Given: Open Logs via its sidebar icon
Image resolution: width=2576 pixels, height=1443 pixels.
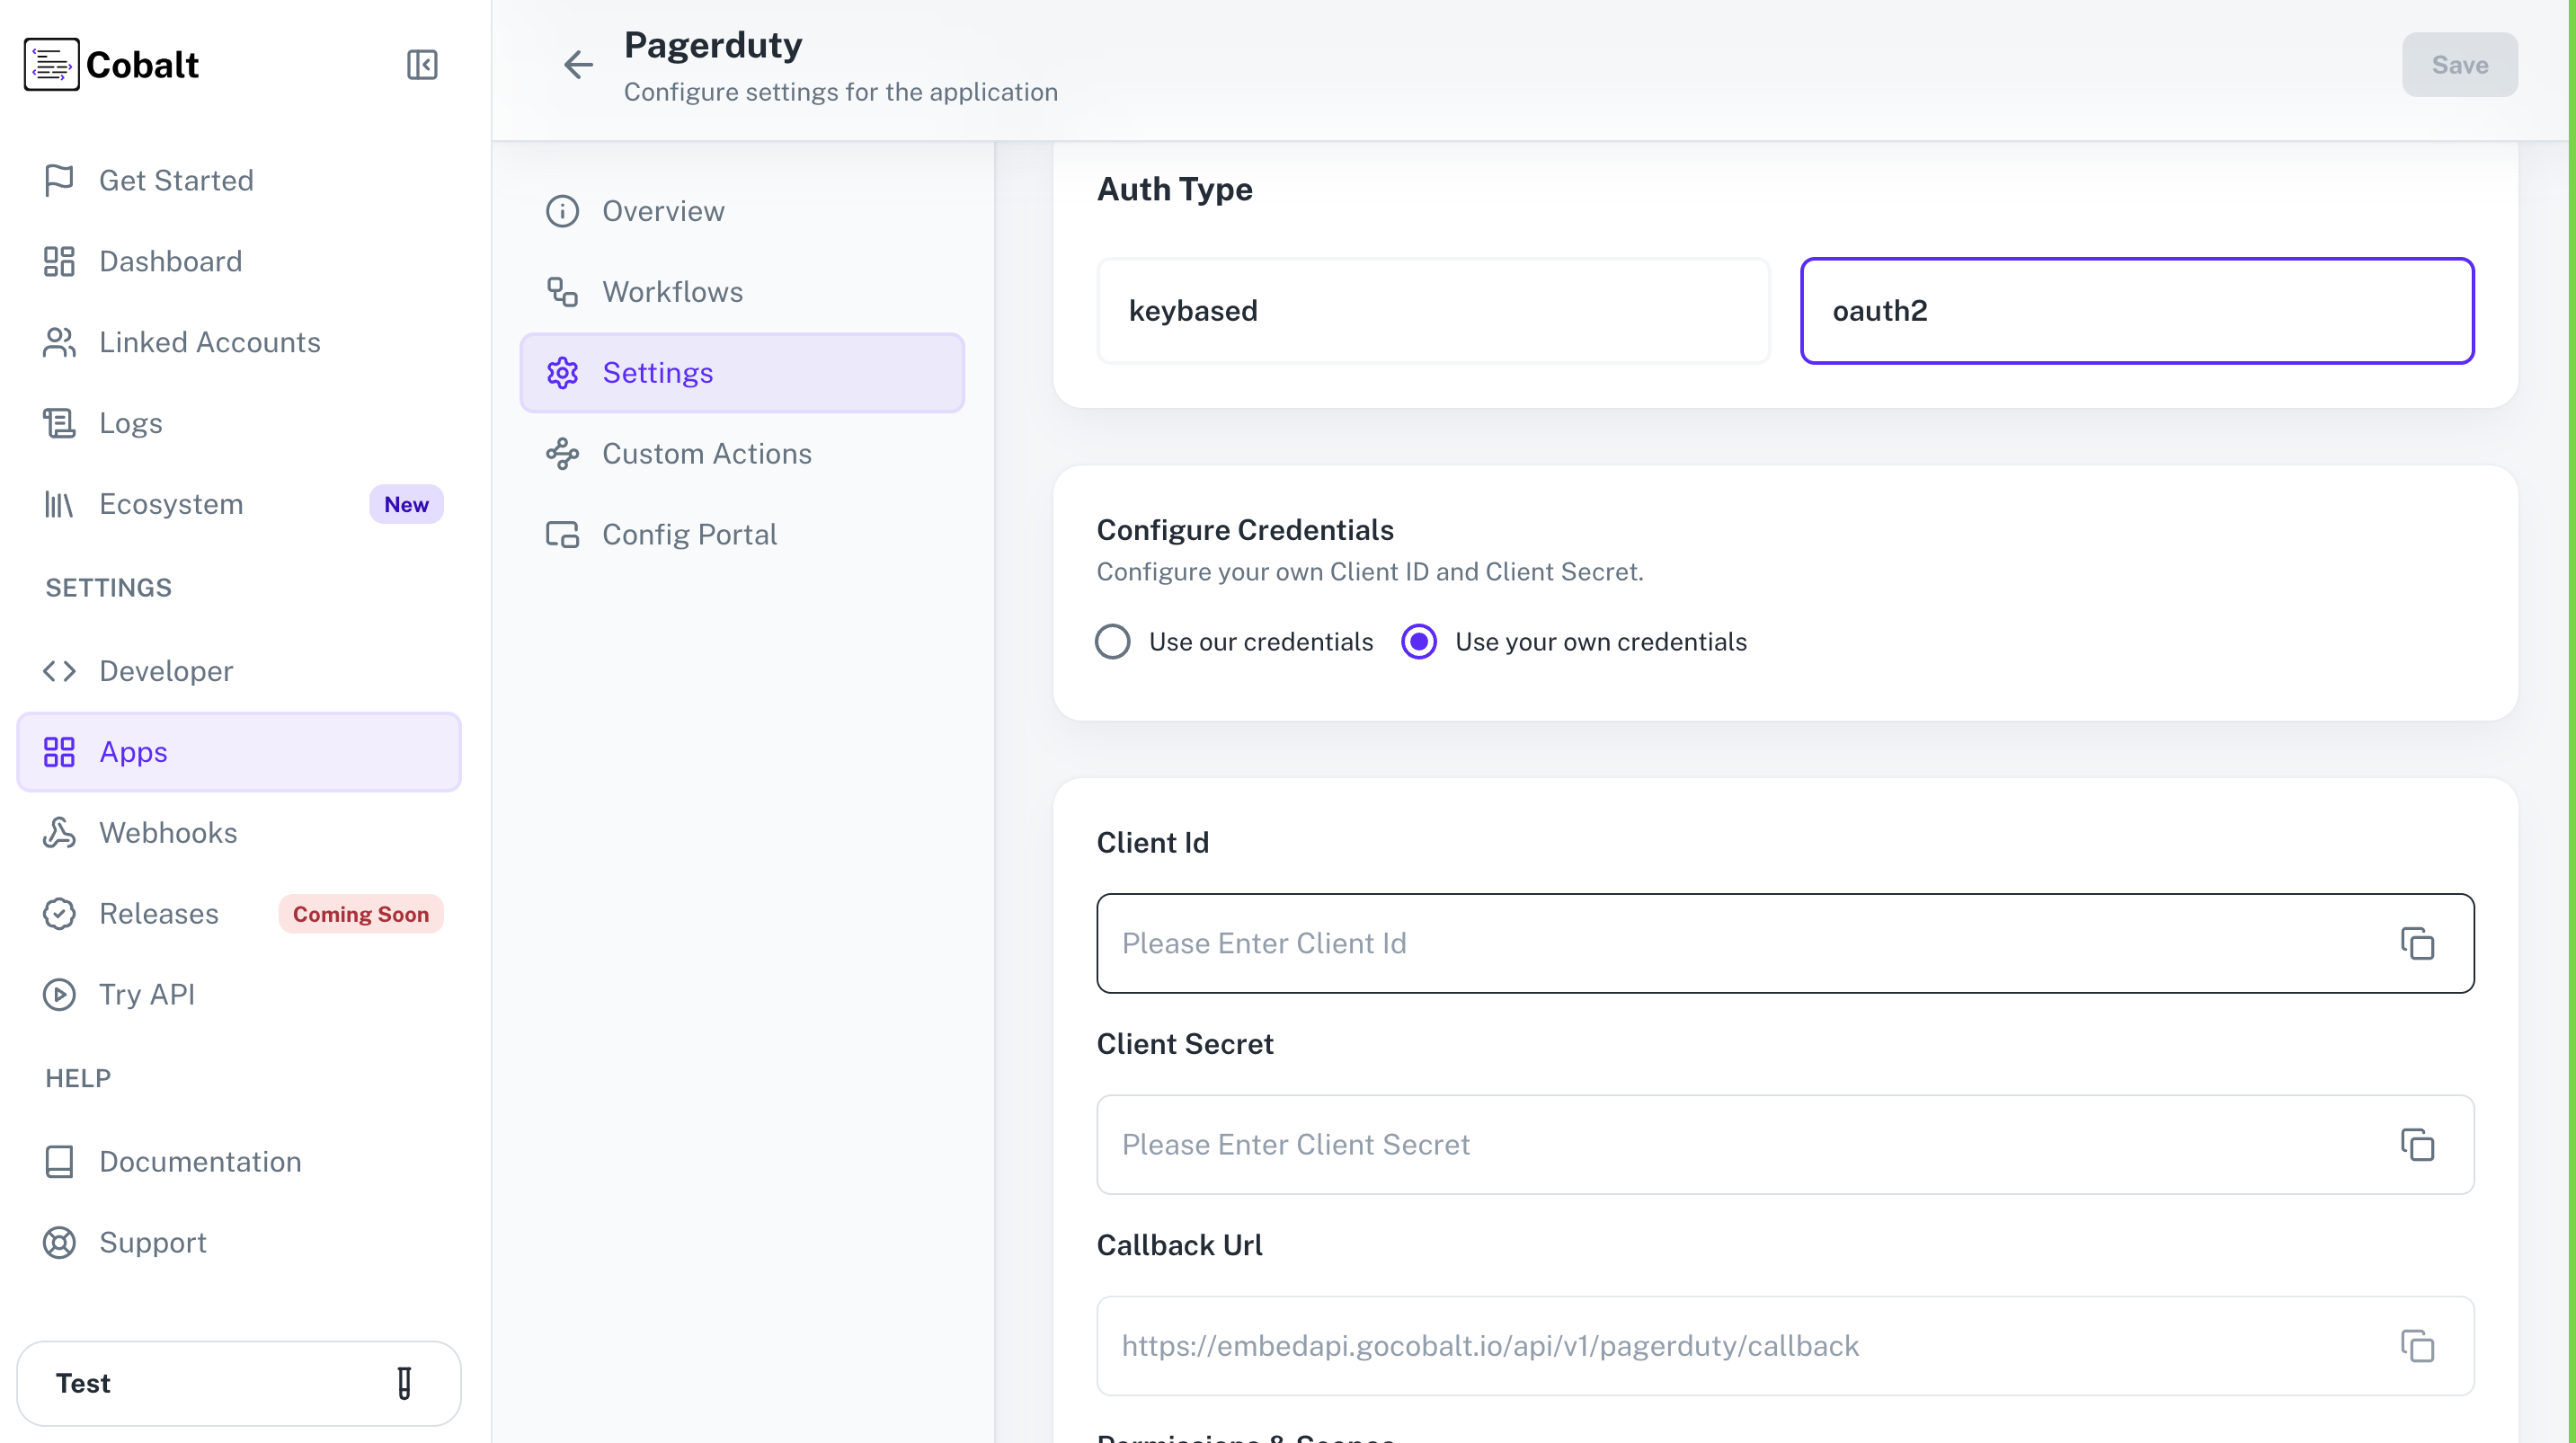Looking at the screenshot, I should (59, 422).
